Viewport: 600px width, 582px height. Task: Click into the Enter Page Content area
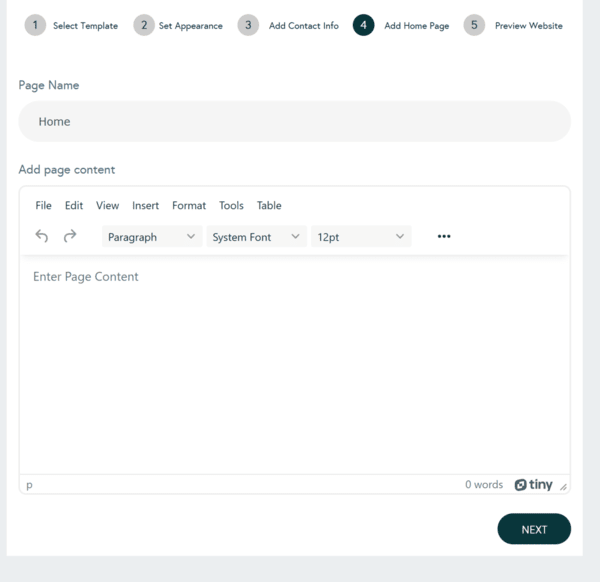click(294, 360)
